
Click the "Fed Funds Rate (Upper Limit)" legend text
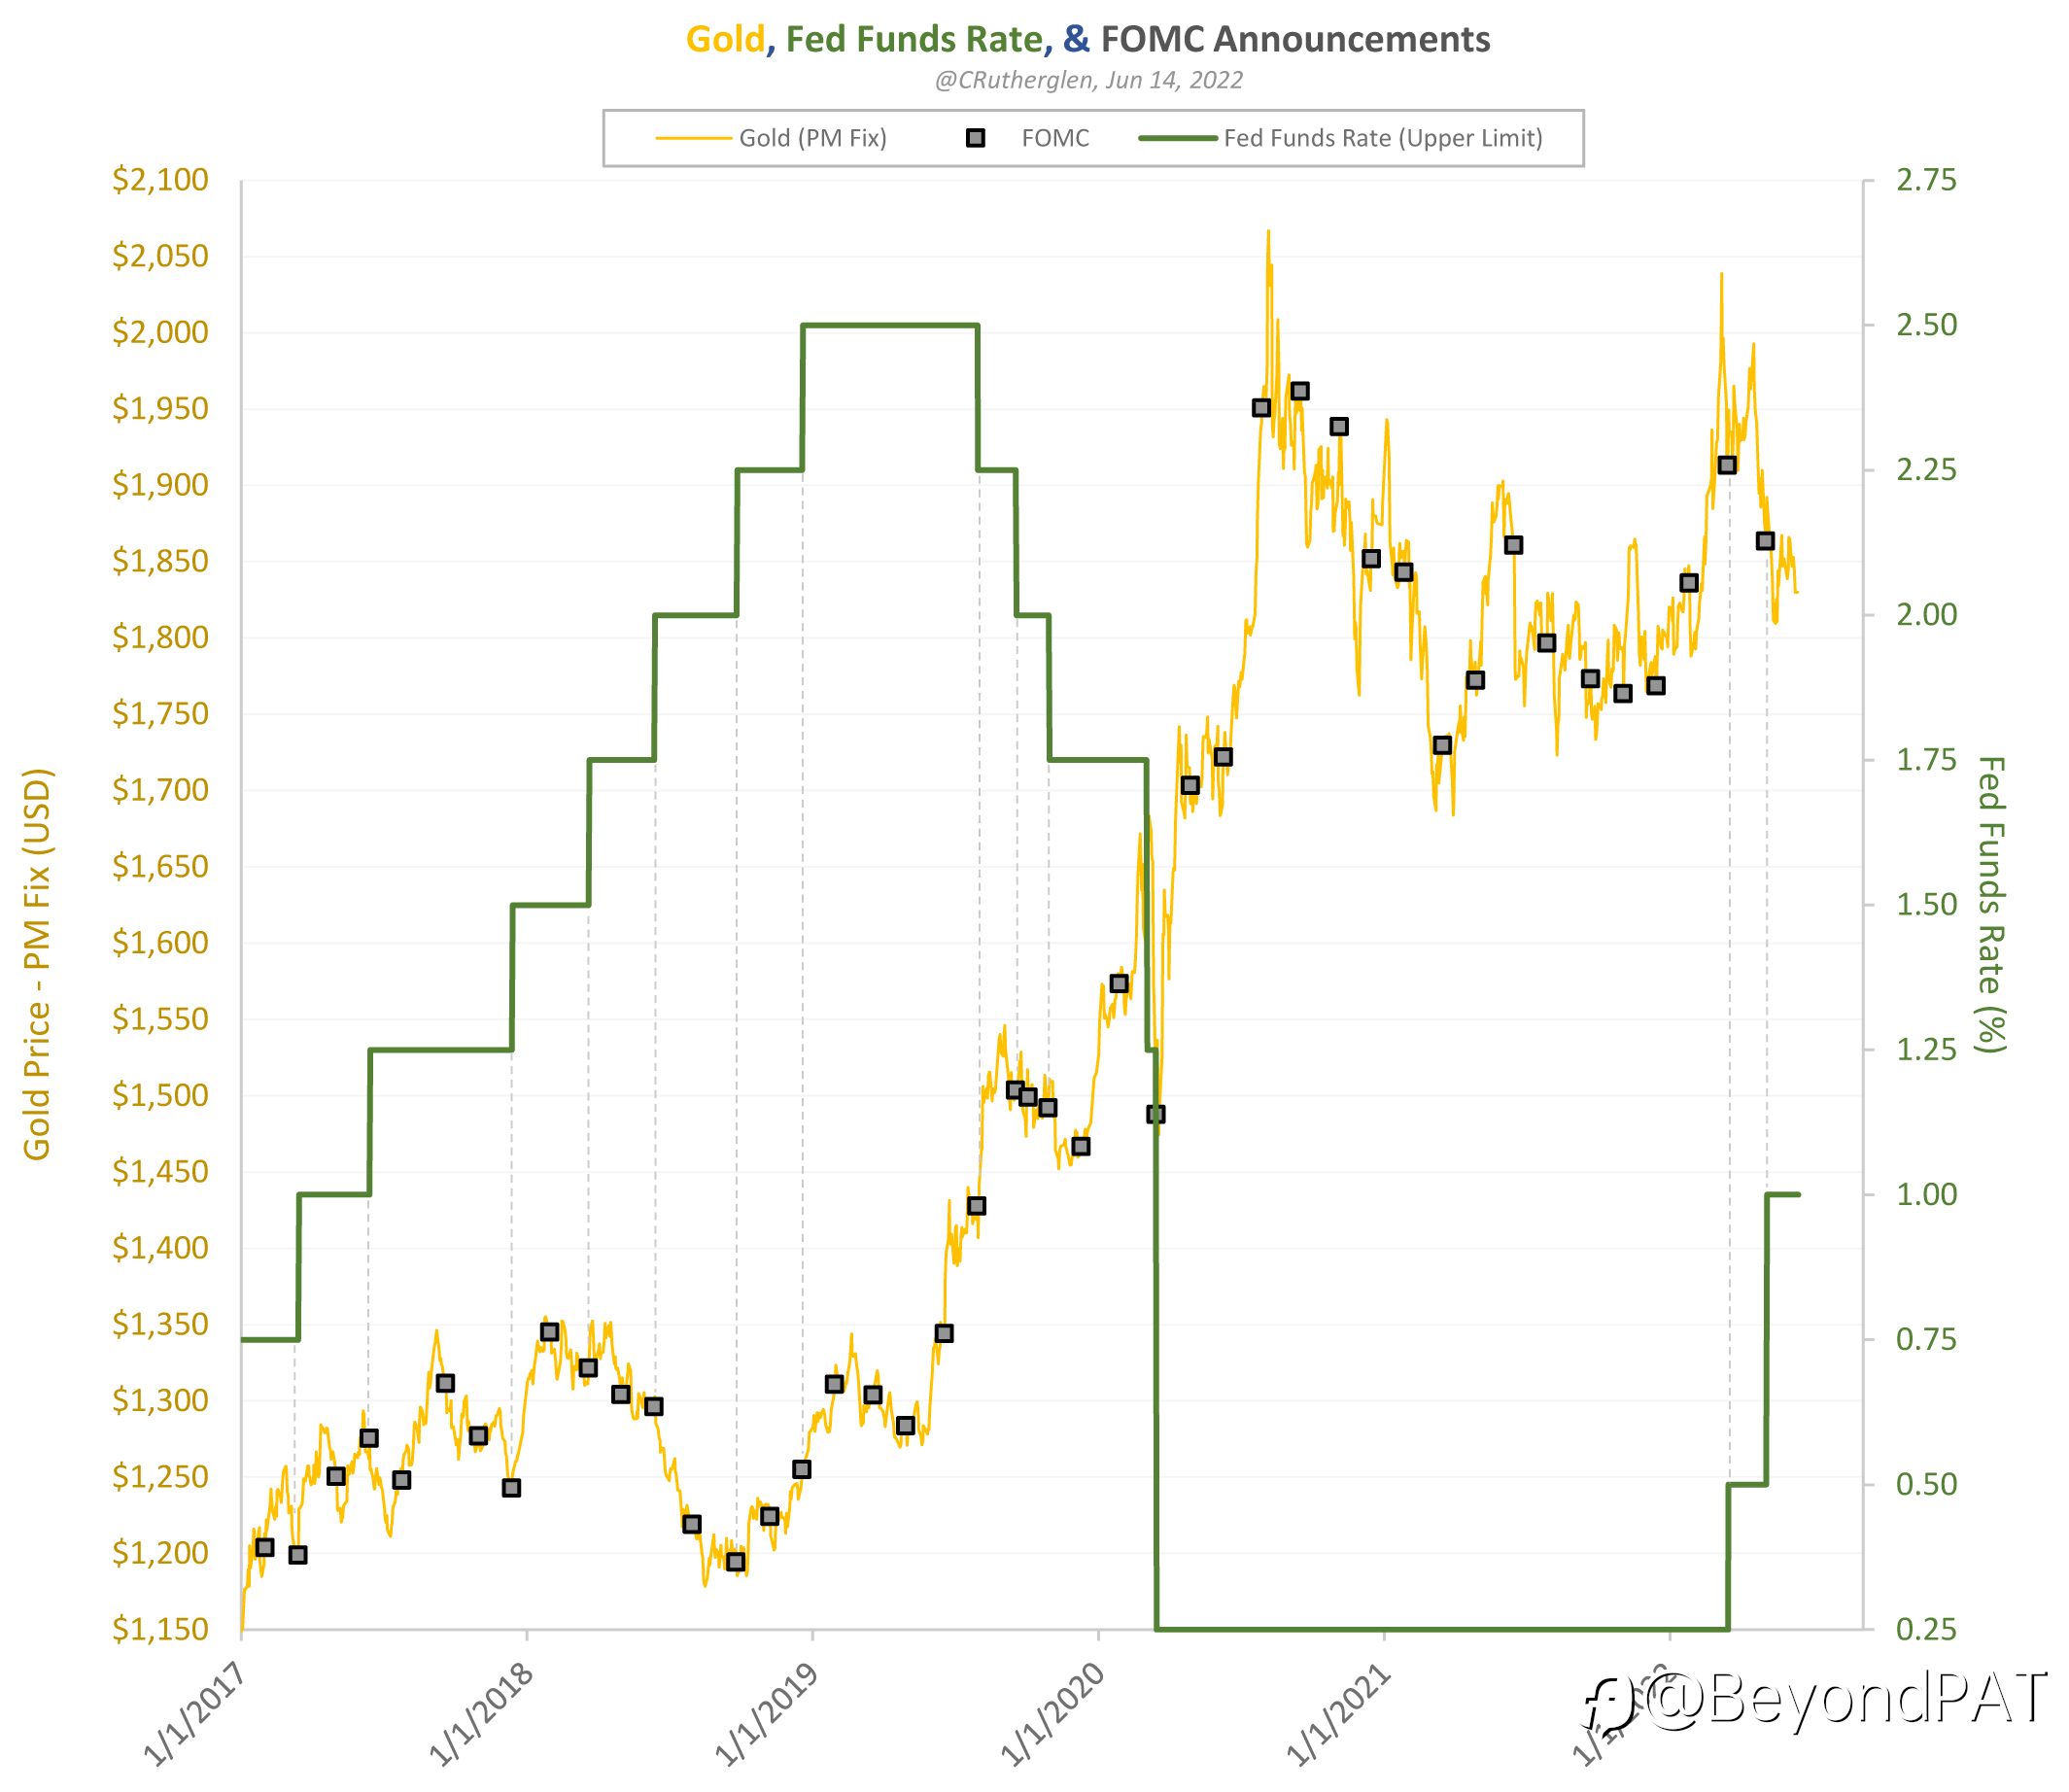(x=1383, y=138)
